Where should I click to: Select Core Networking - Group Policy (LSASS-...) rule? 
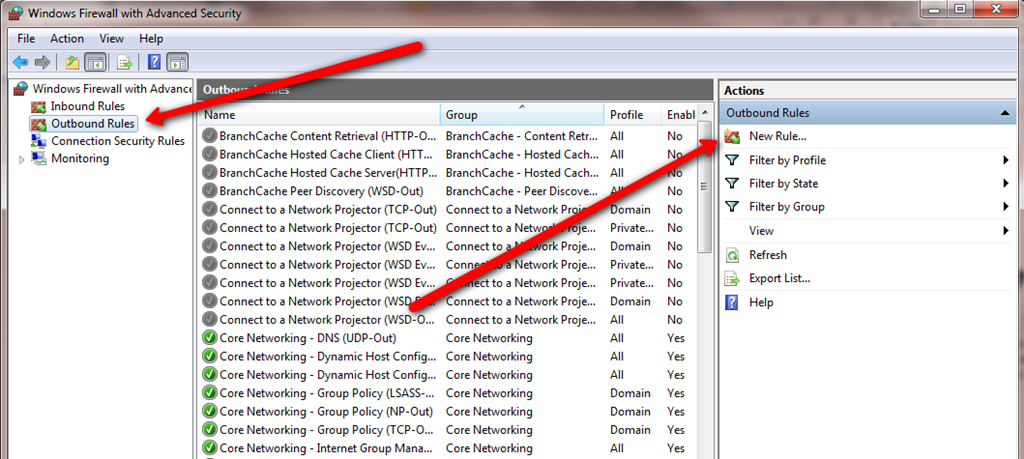click(447, 393)
